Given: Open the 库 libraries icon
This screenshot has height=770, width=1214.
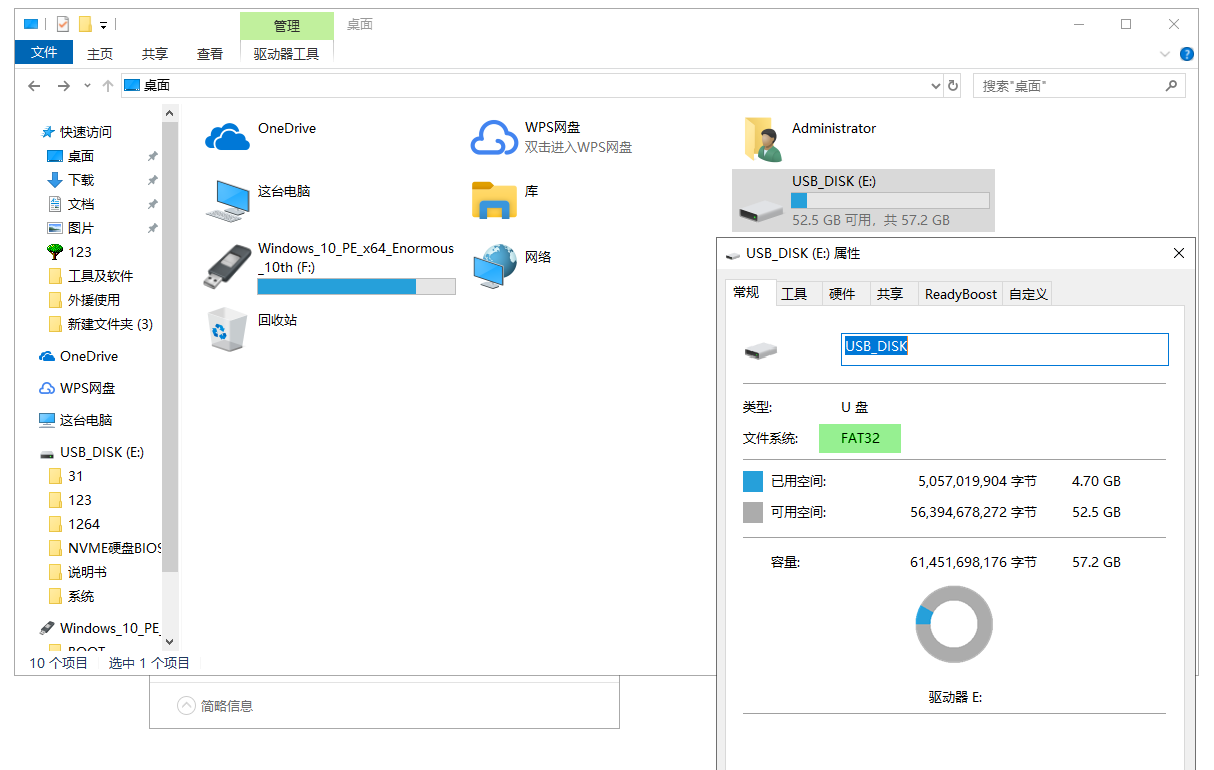Looking at the screenshot, I should pyautogui.click(x=493, y=200).
